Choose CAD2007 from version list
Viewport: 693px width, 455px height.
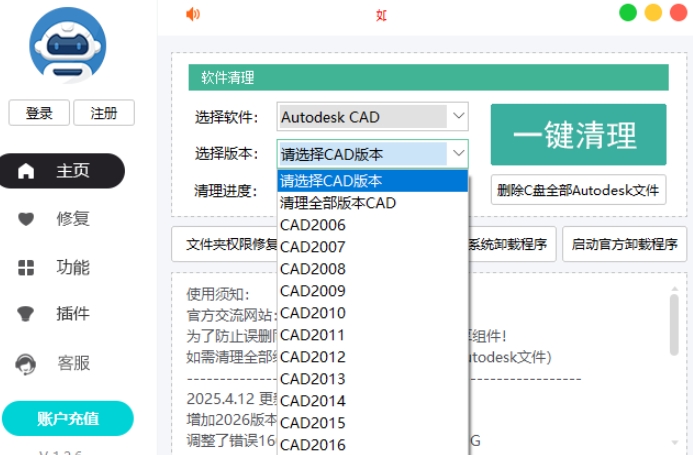[x=373, y=247]
